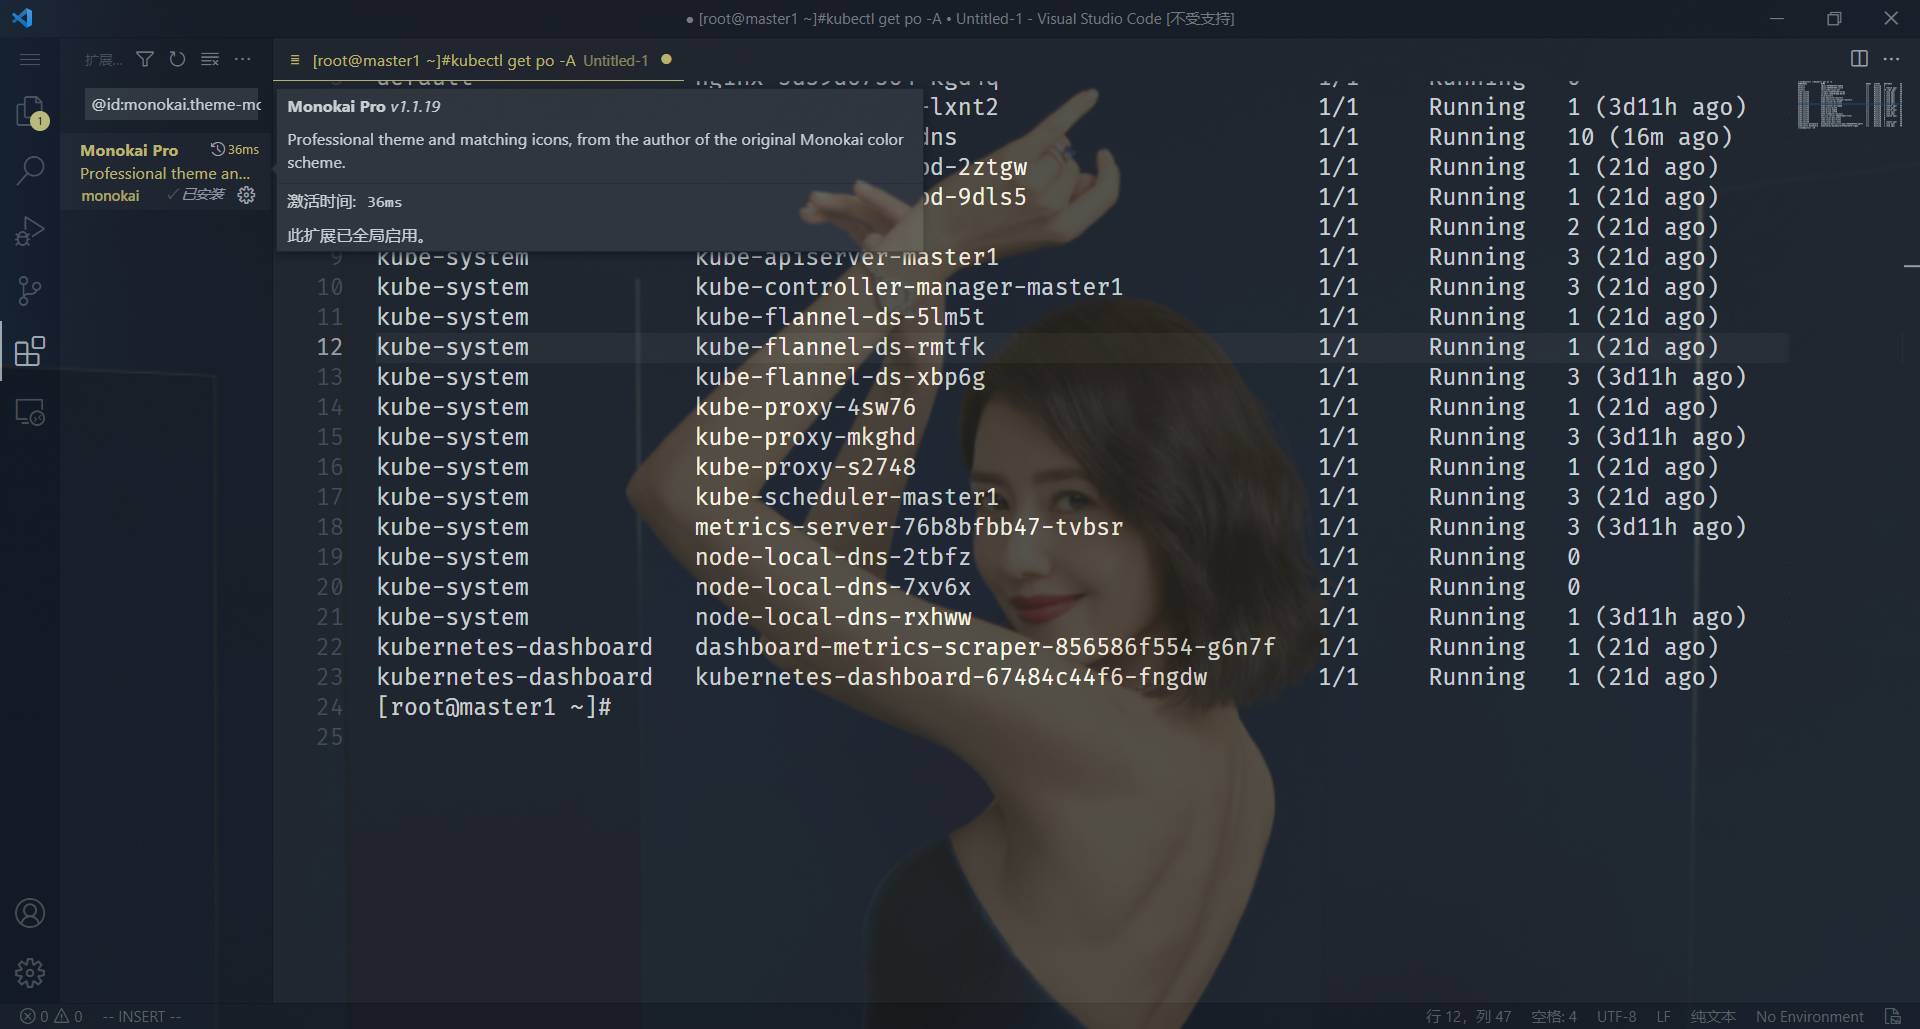Click dashboard-metrics-scraper-856586f554-g6n7f text
This screenshot has height=1029, width=1920.
pyautogui.click(x=985, y=647)
